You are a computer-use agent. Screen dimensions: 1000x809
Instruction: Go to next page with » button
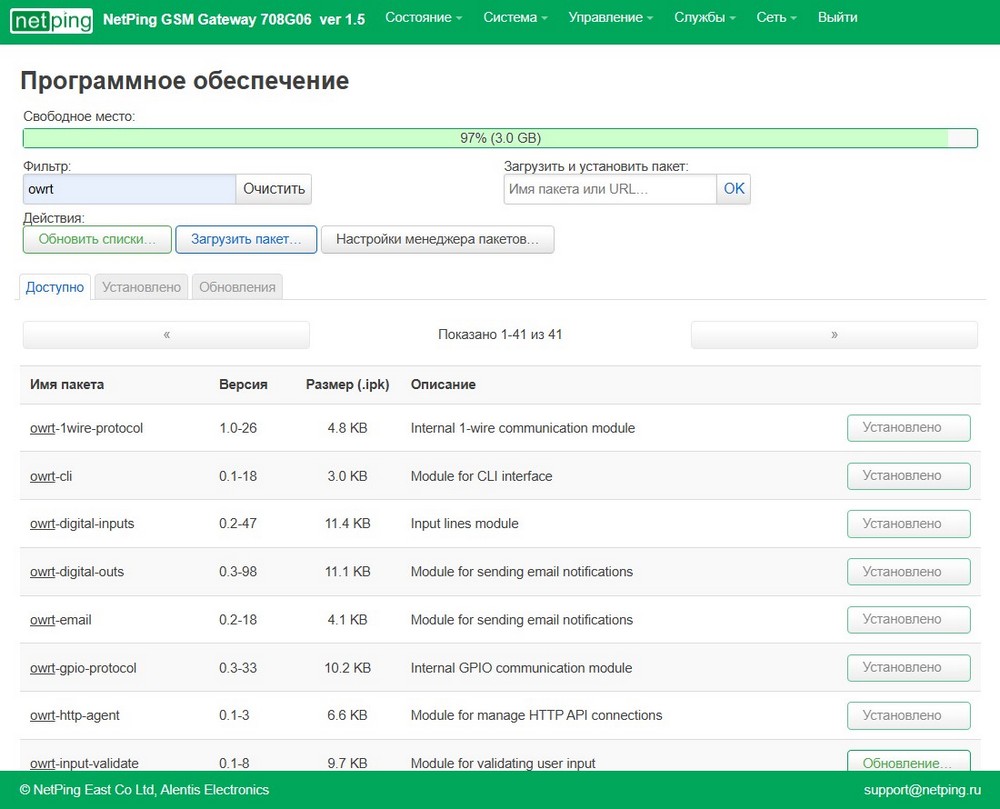[834, 335]
